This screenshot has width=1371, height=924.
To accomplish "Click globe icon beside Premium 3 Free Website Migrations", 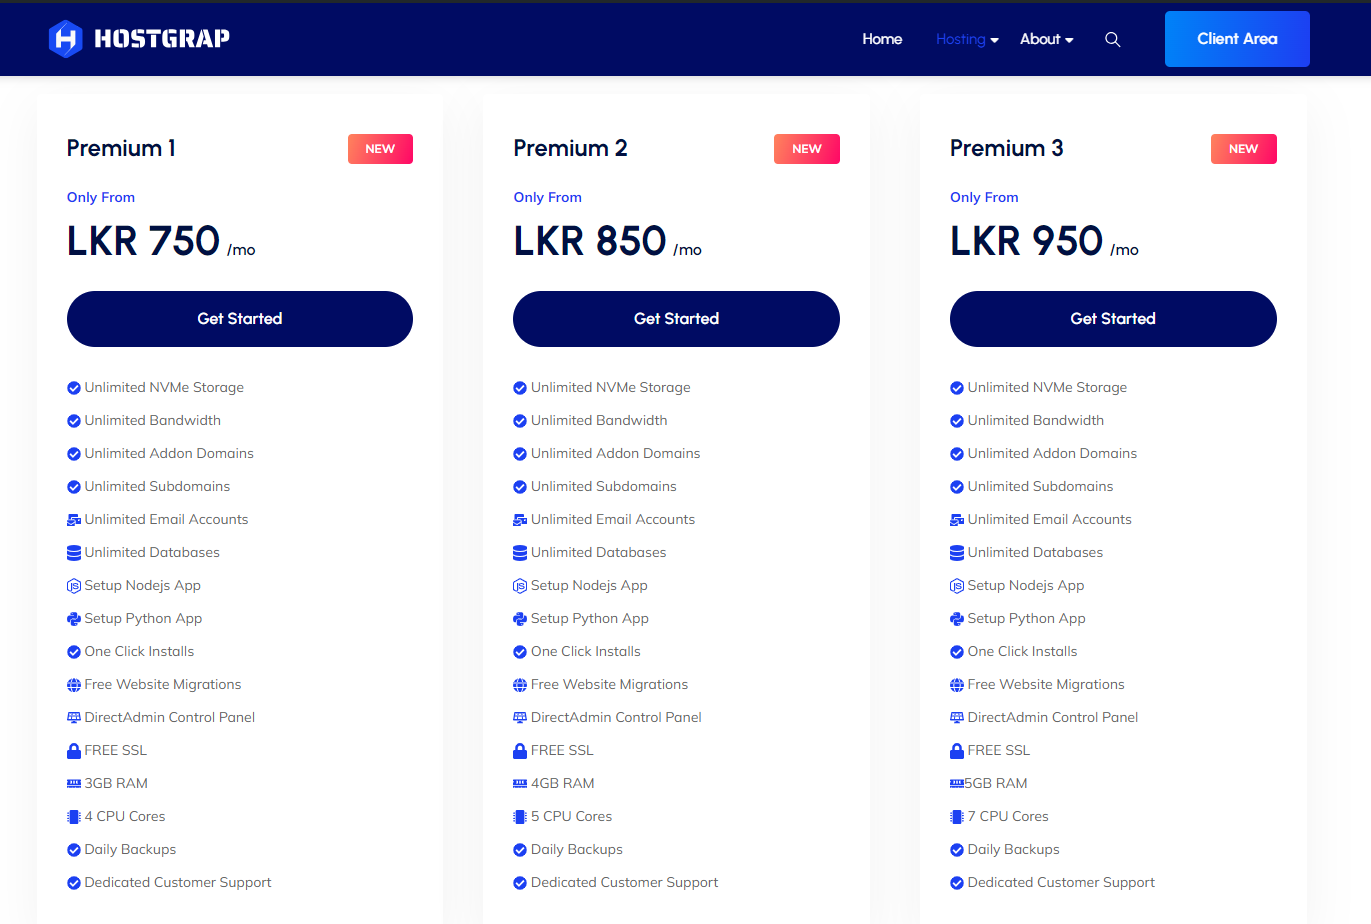I will pyautogui.click(x=957, y=685).
